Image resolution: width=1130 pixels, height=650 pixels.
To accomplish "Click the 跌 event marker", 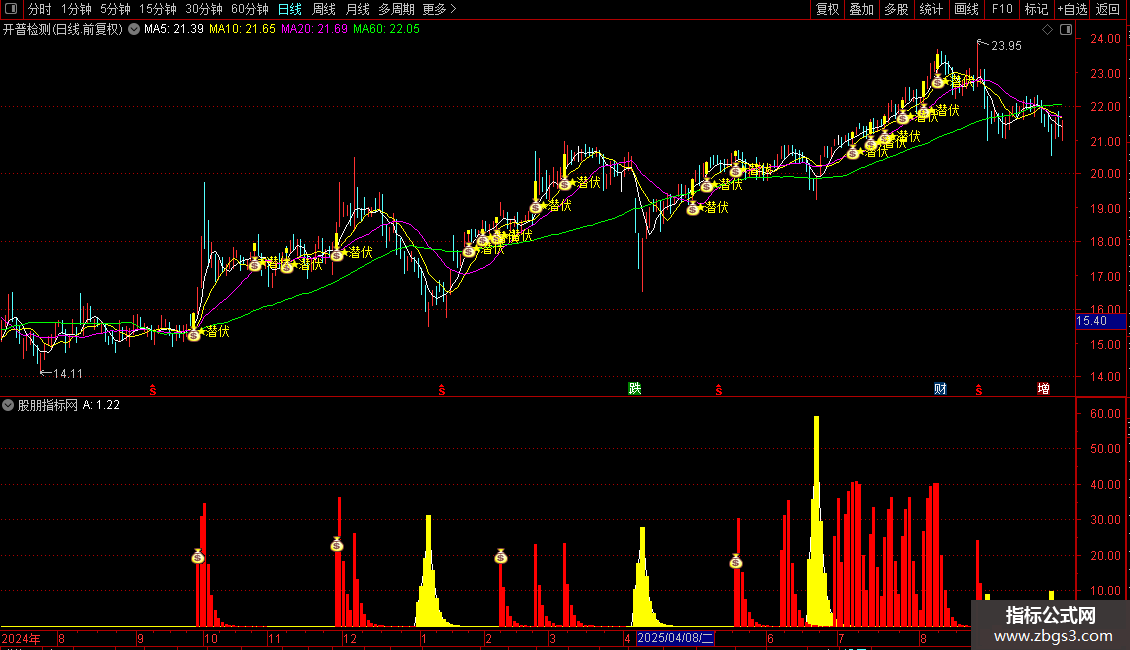I will 634,388.
